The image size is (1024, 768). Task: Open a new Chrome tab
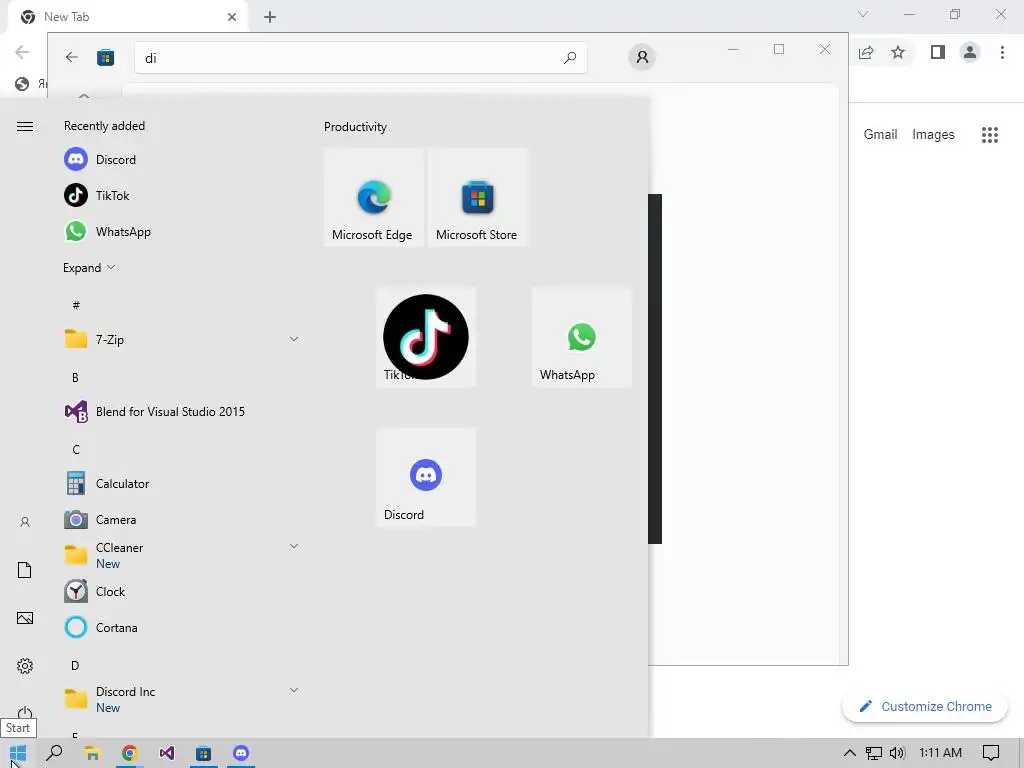[270, 17]
